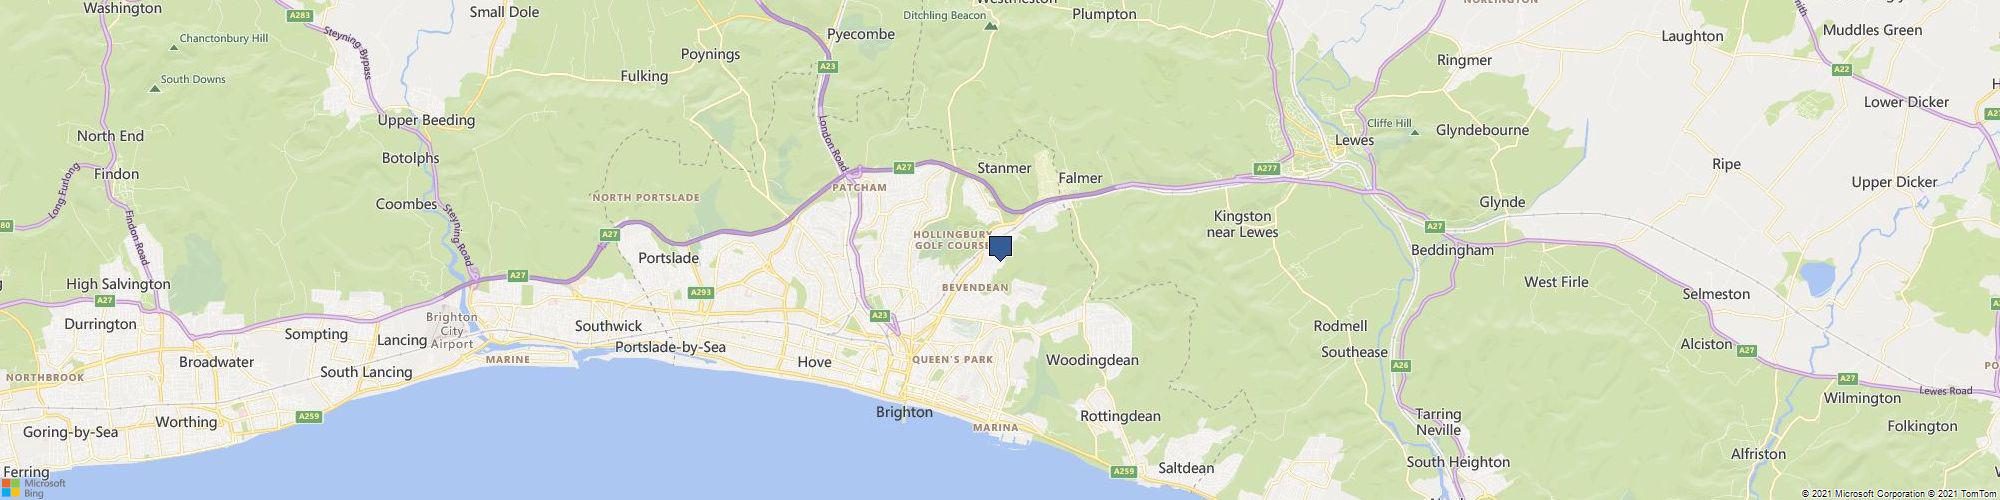Click the Ditchling Beacon peak icon
The width and height of the screenshot is (2000, 500).
[990, 27]
